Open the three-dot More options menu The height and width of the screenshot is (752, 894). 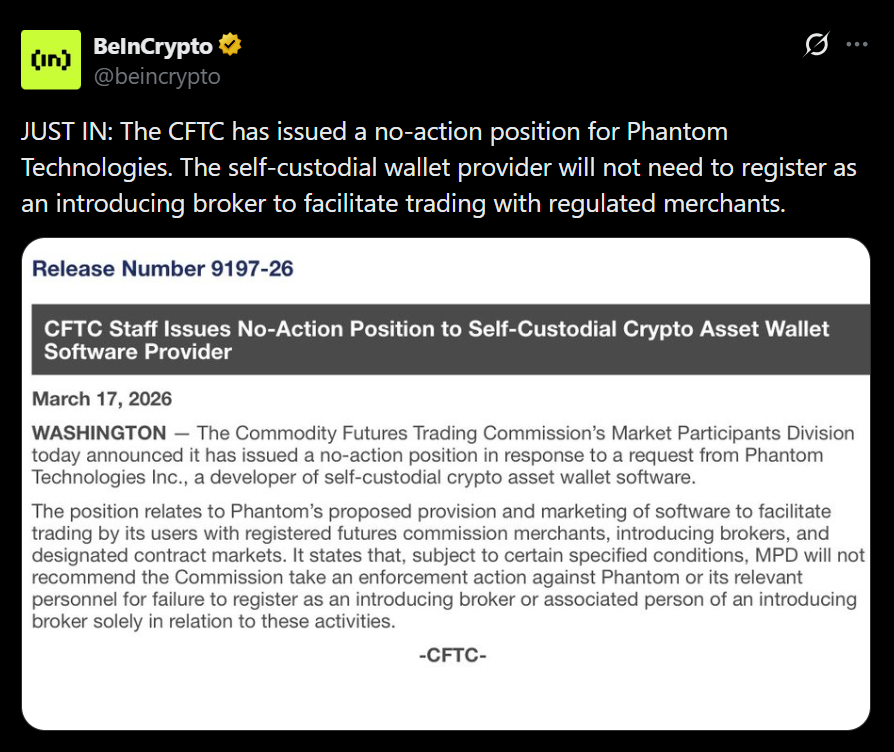857,45
